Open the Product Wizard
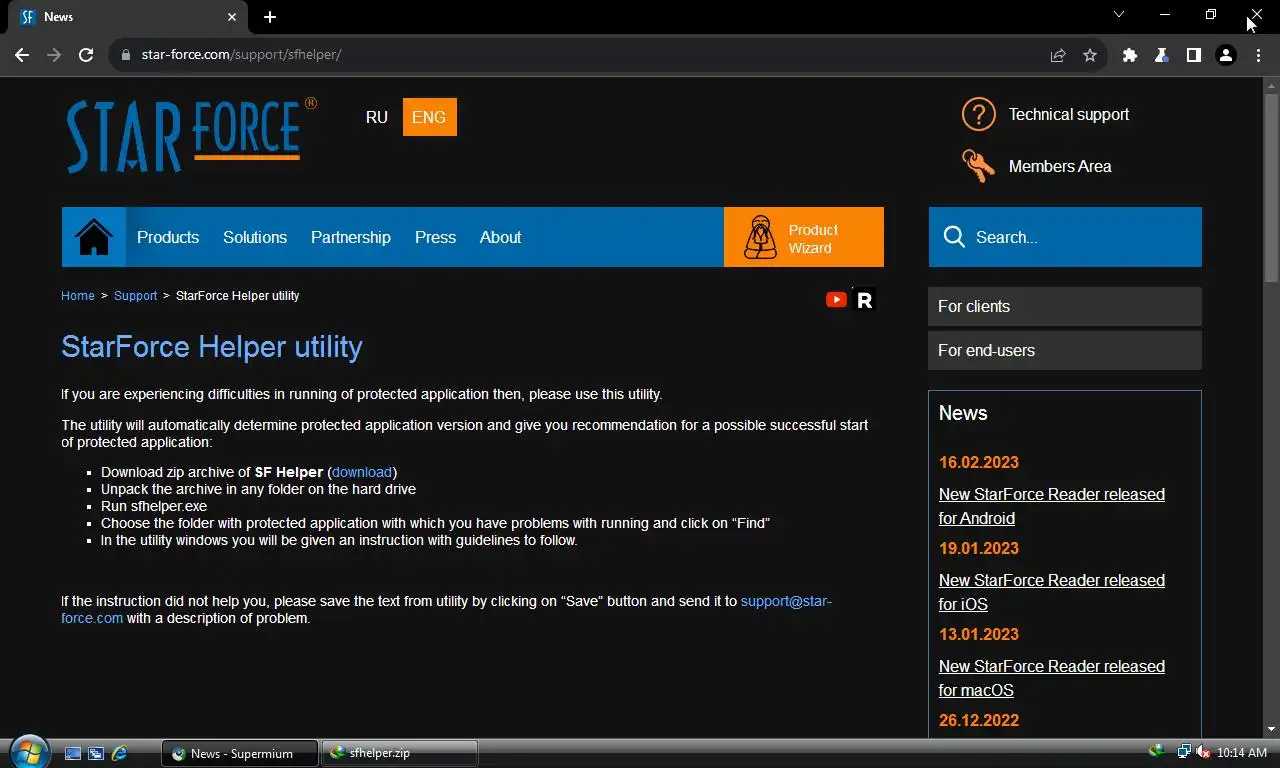 pos(804,237)
